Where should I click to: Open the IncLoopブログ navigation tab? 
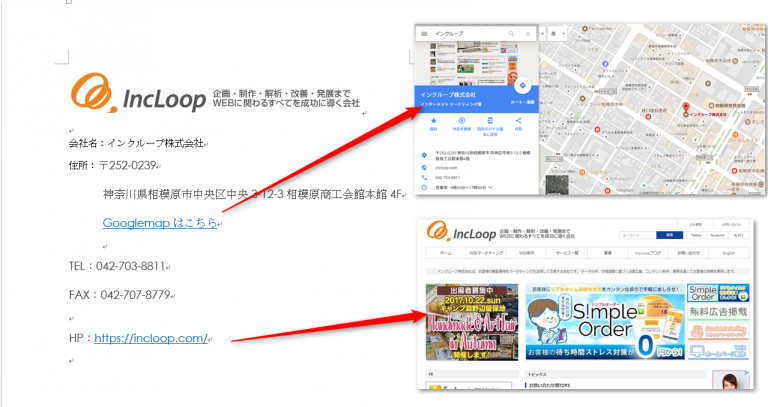(x=648, y=253)
